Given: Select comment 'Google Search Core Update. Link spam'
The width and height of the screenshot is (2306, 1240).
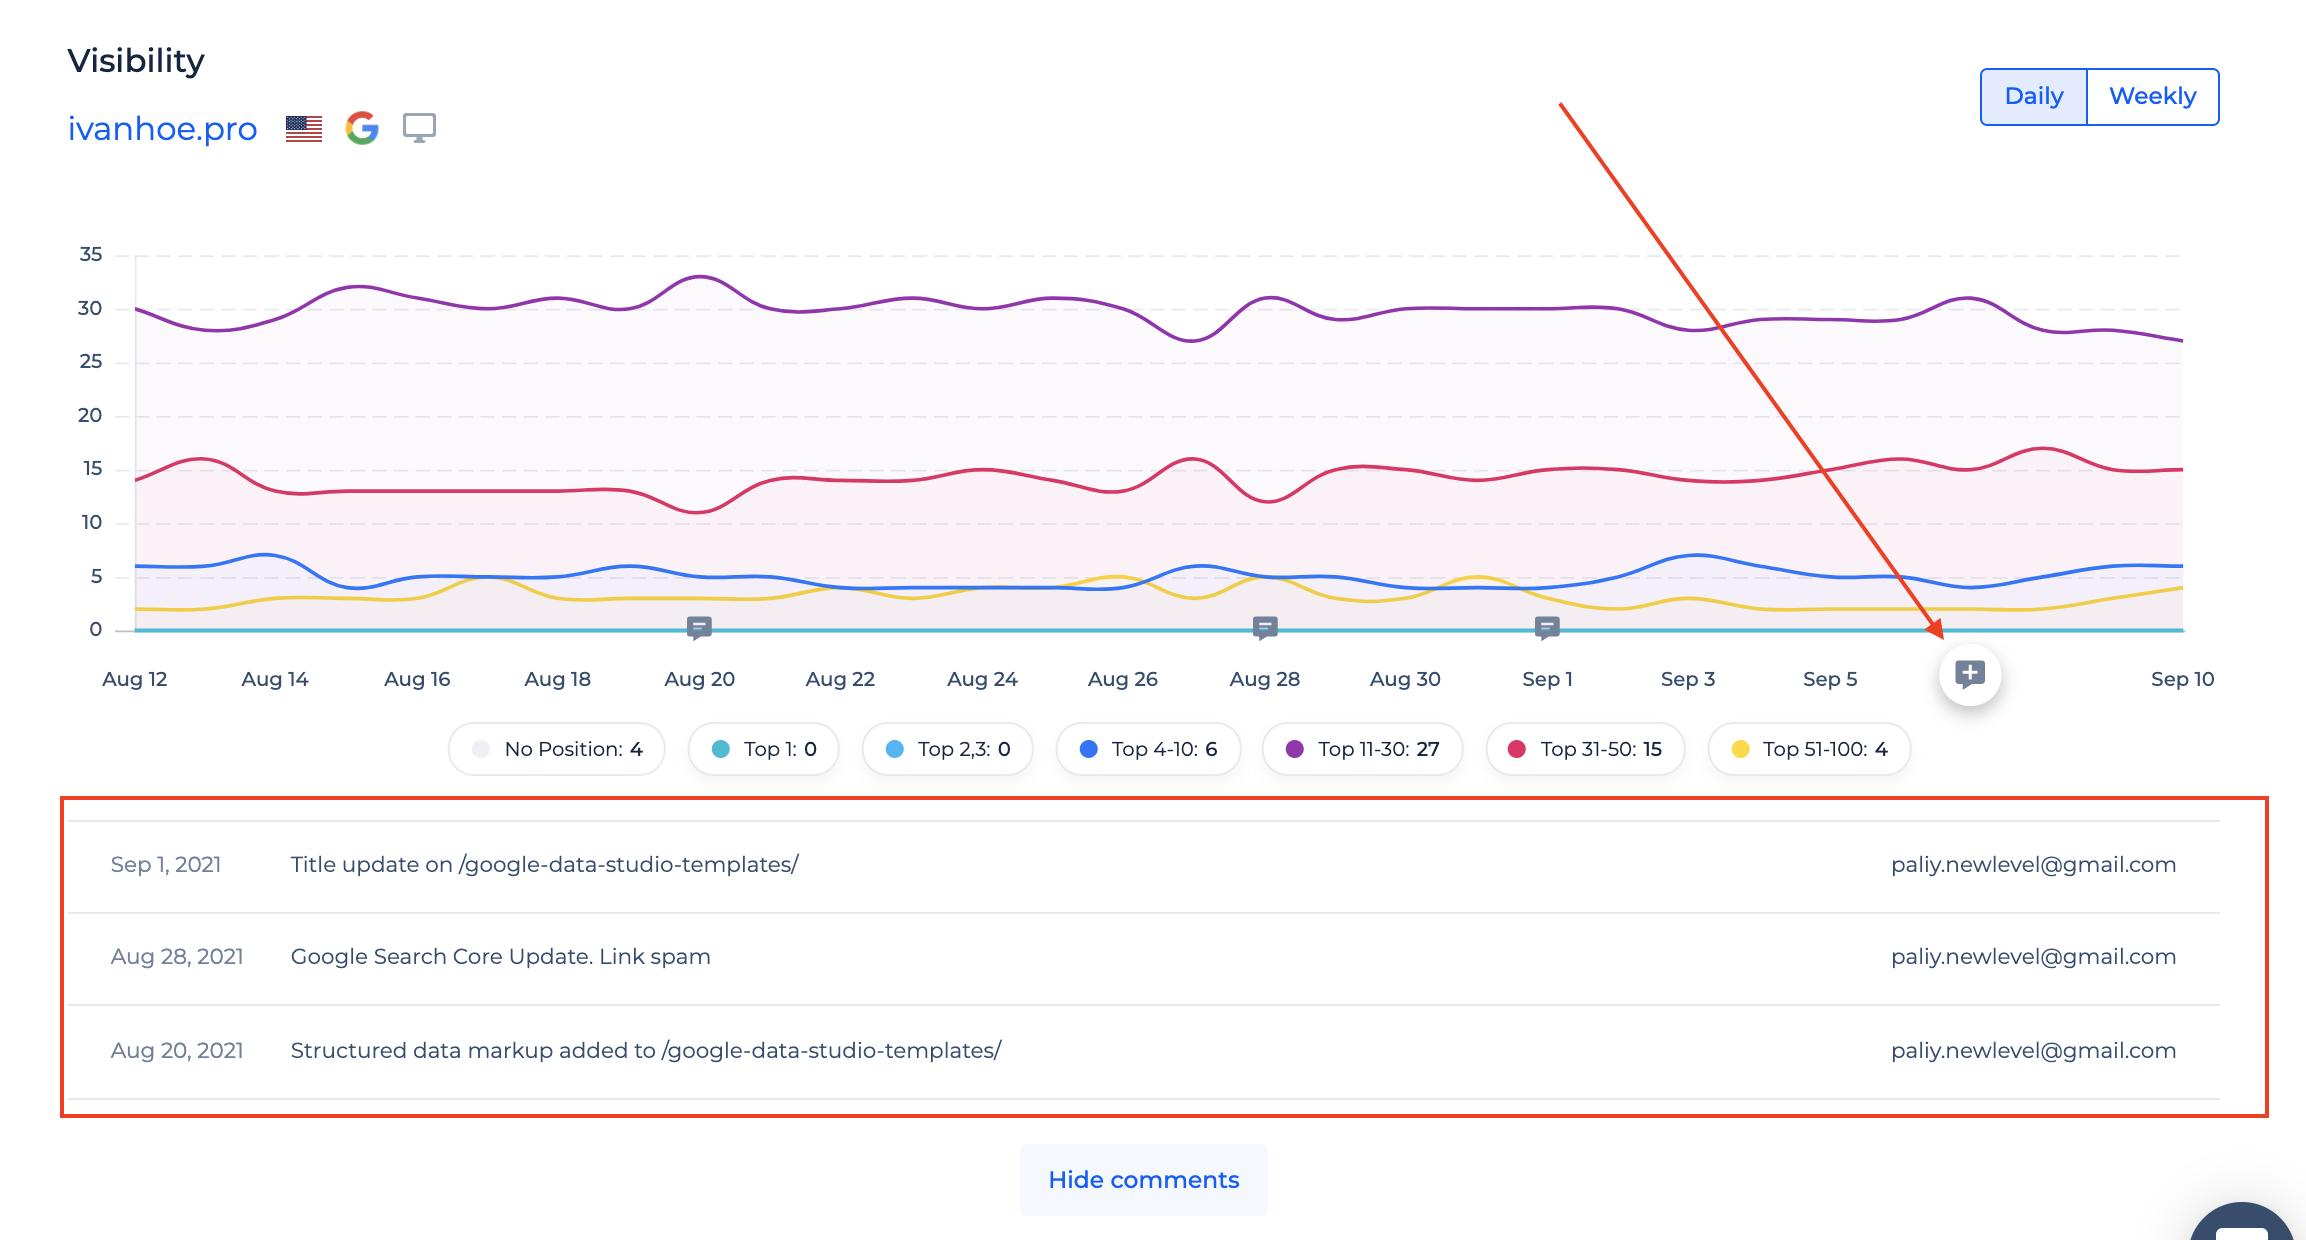Looking at the screenshot, I should click(501, 957).
